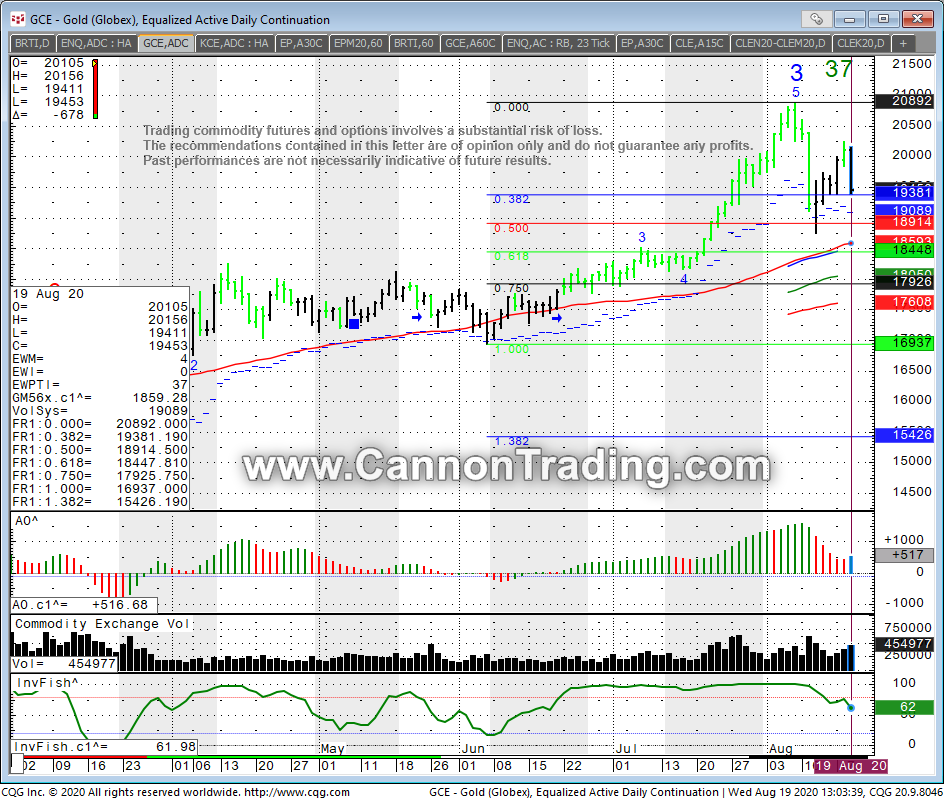Click the red and green price range bar
Screen dimensions: 944x800
95,90
